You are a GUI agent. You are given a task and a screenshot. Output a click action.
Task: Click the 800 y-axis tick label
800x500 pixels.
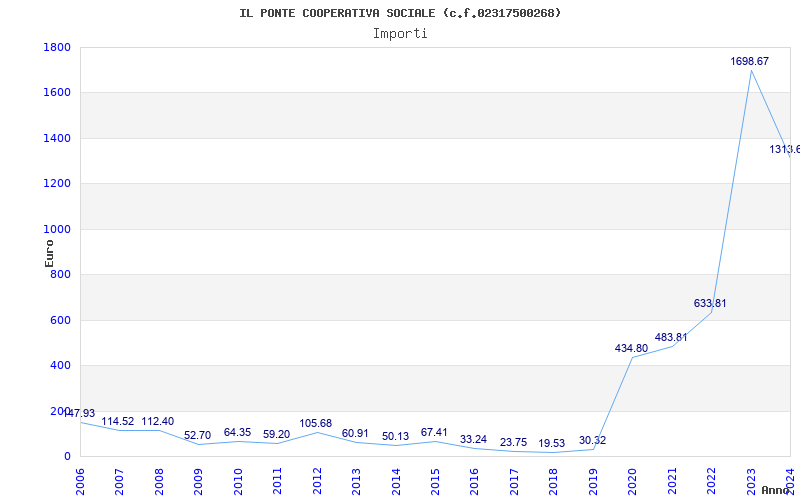click(61, 274)
